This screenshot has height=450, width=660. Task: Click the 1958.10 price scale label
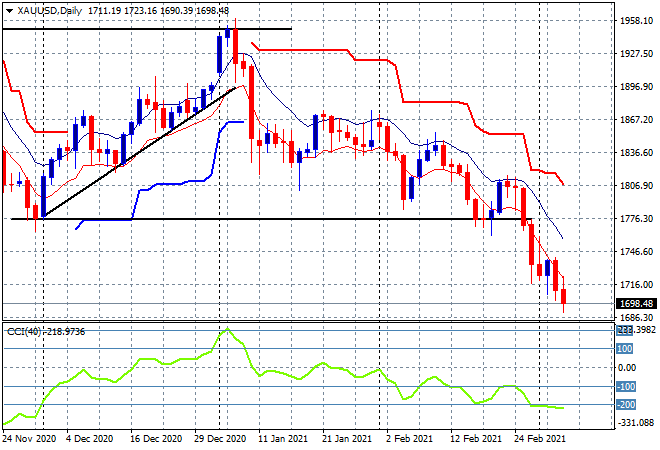[636, 21]
